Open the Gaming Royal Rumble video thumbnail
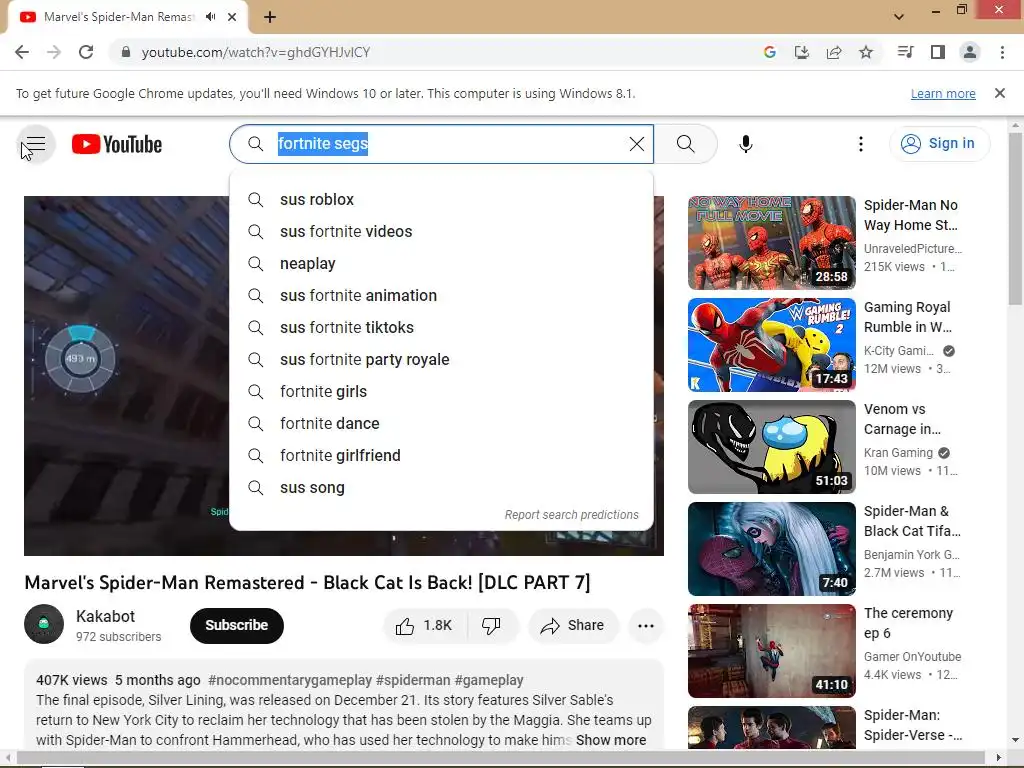The height and width of the screenshot is (768, 1024). [772, 345]
